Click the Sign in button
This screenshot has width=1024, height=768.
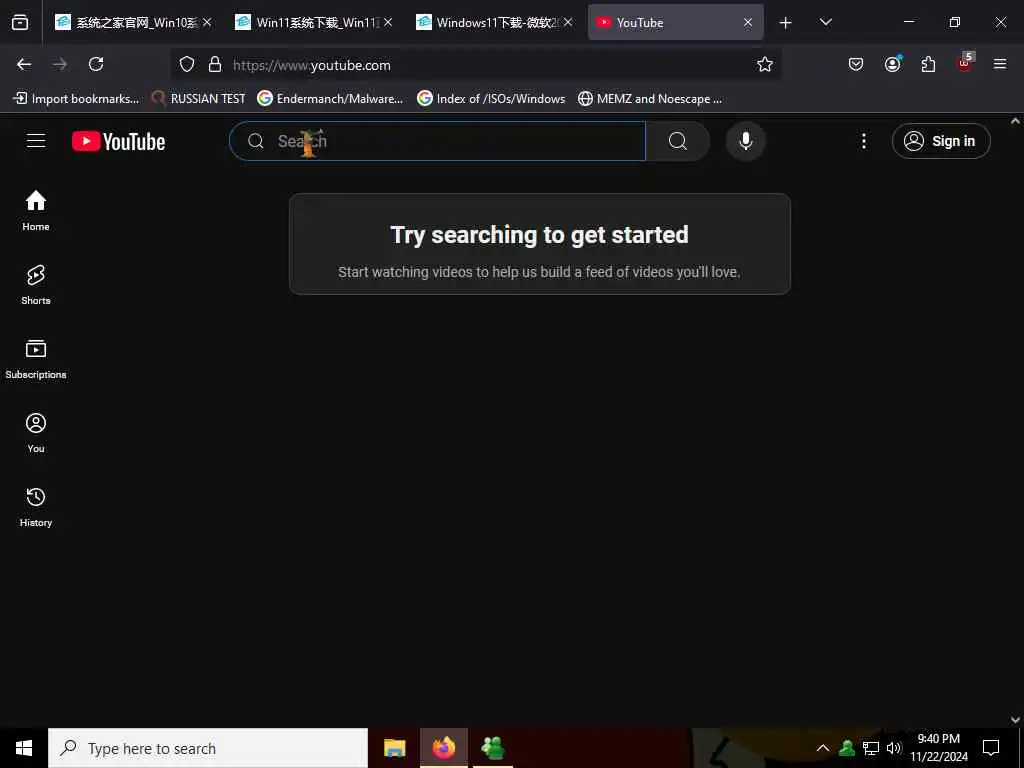point(941,141)
